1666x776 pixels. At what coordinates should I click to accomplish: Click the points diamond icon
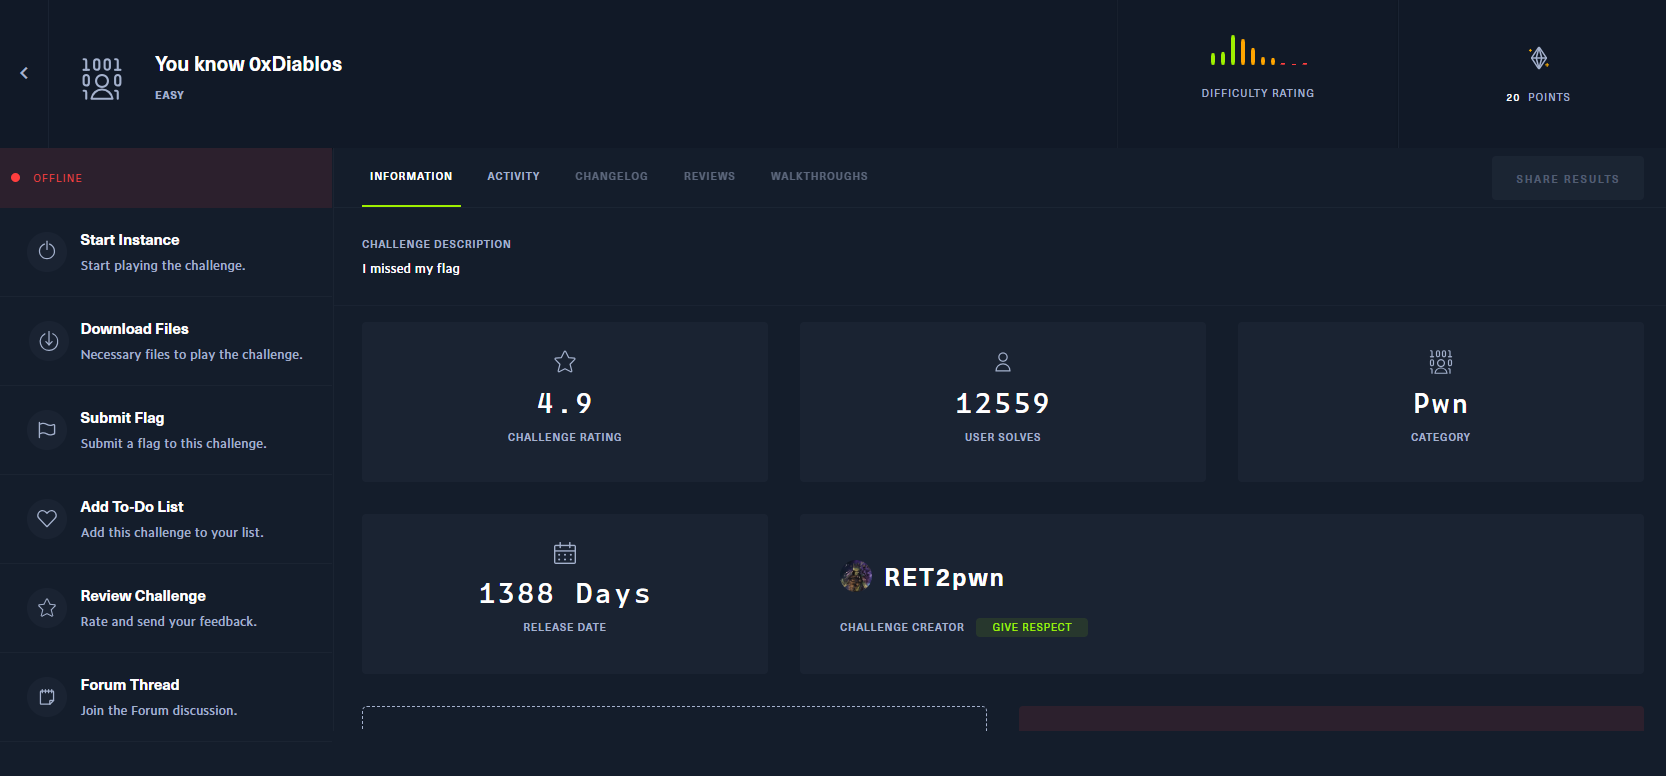[x=1539, y=58]
